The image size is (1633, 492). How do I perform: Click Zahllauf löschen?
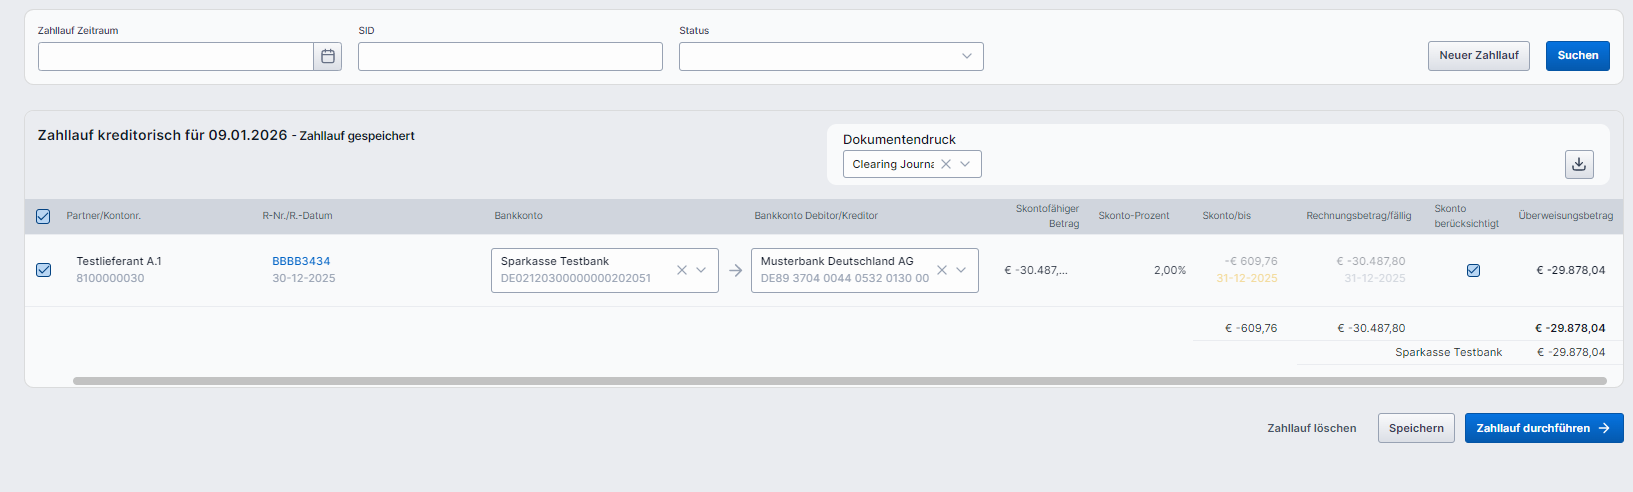(1311, 428)
